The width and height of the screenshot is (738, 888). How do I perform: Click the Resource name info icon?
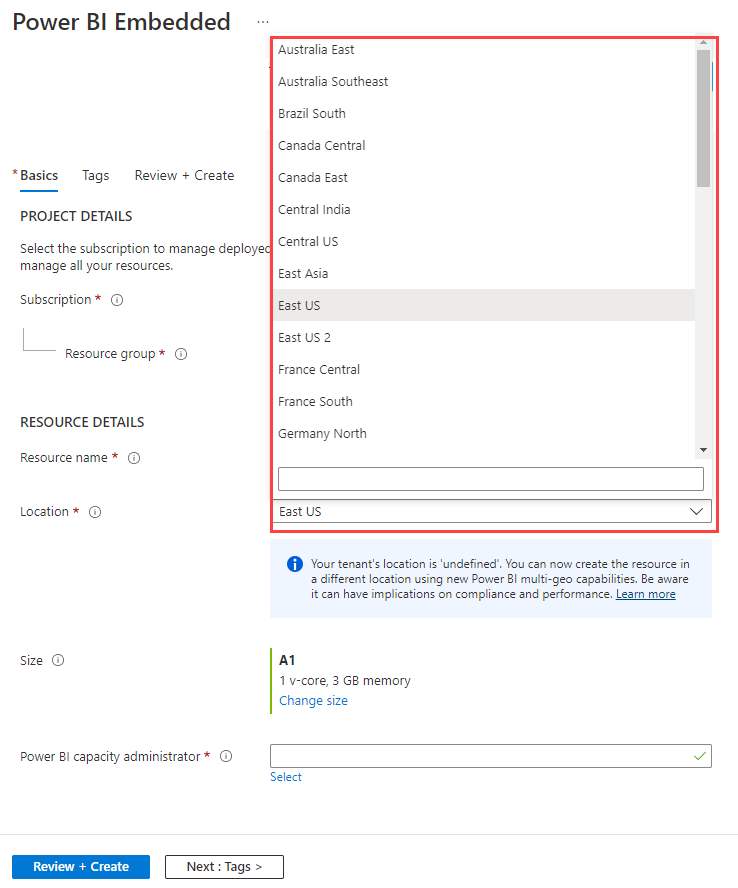(x=134, y=458)
